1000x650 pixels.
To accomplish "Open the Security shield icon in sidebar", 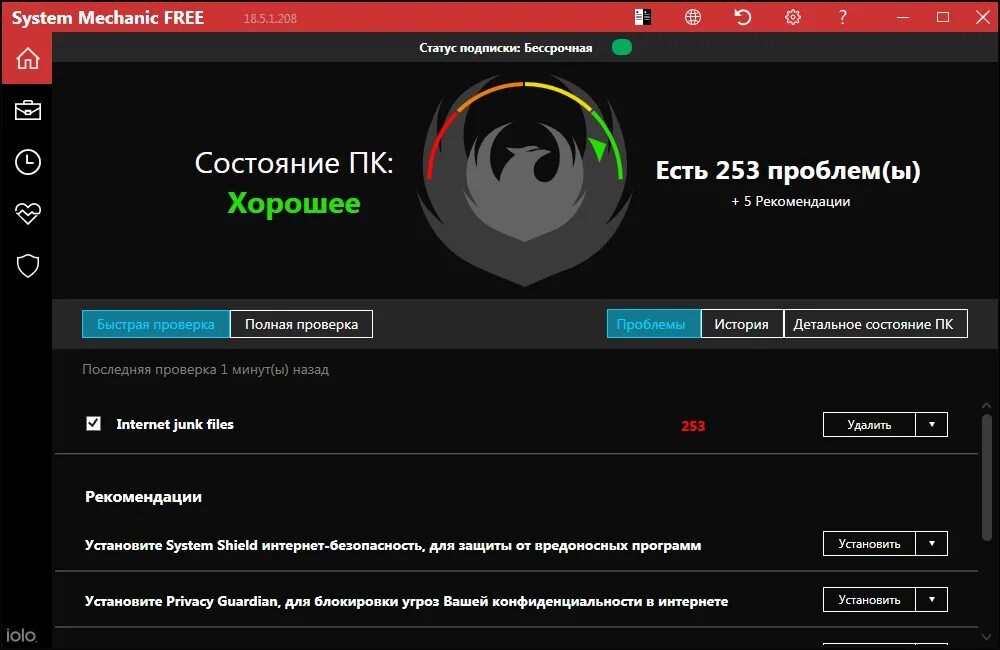I will coord(27,265).
